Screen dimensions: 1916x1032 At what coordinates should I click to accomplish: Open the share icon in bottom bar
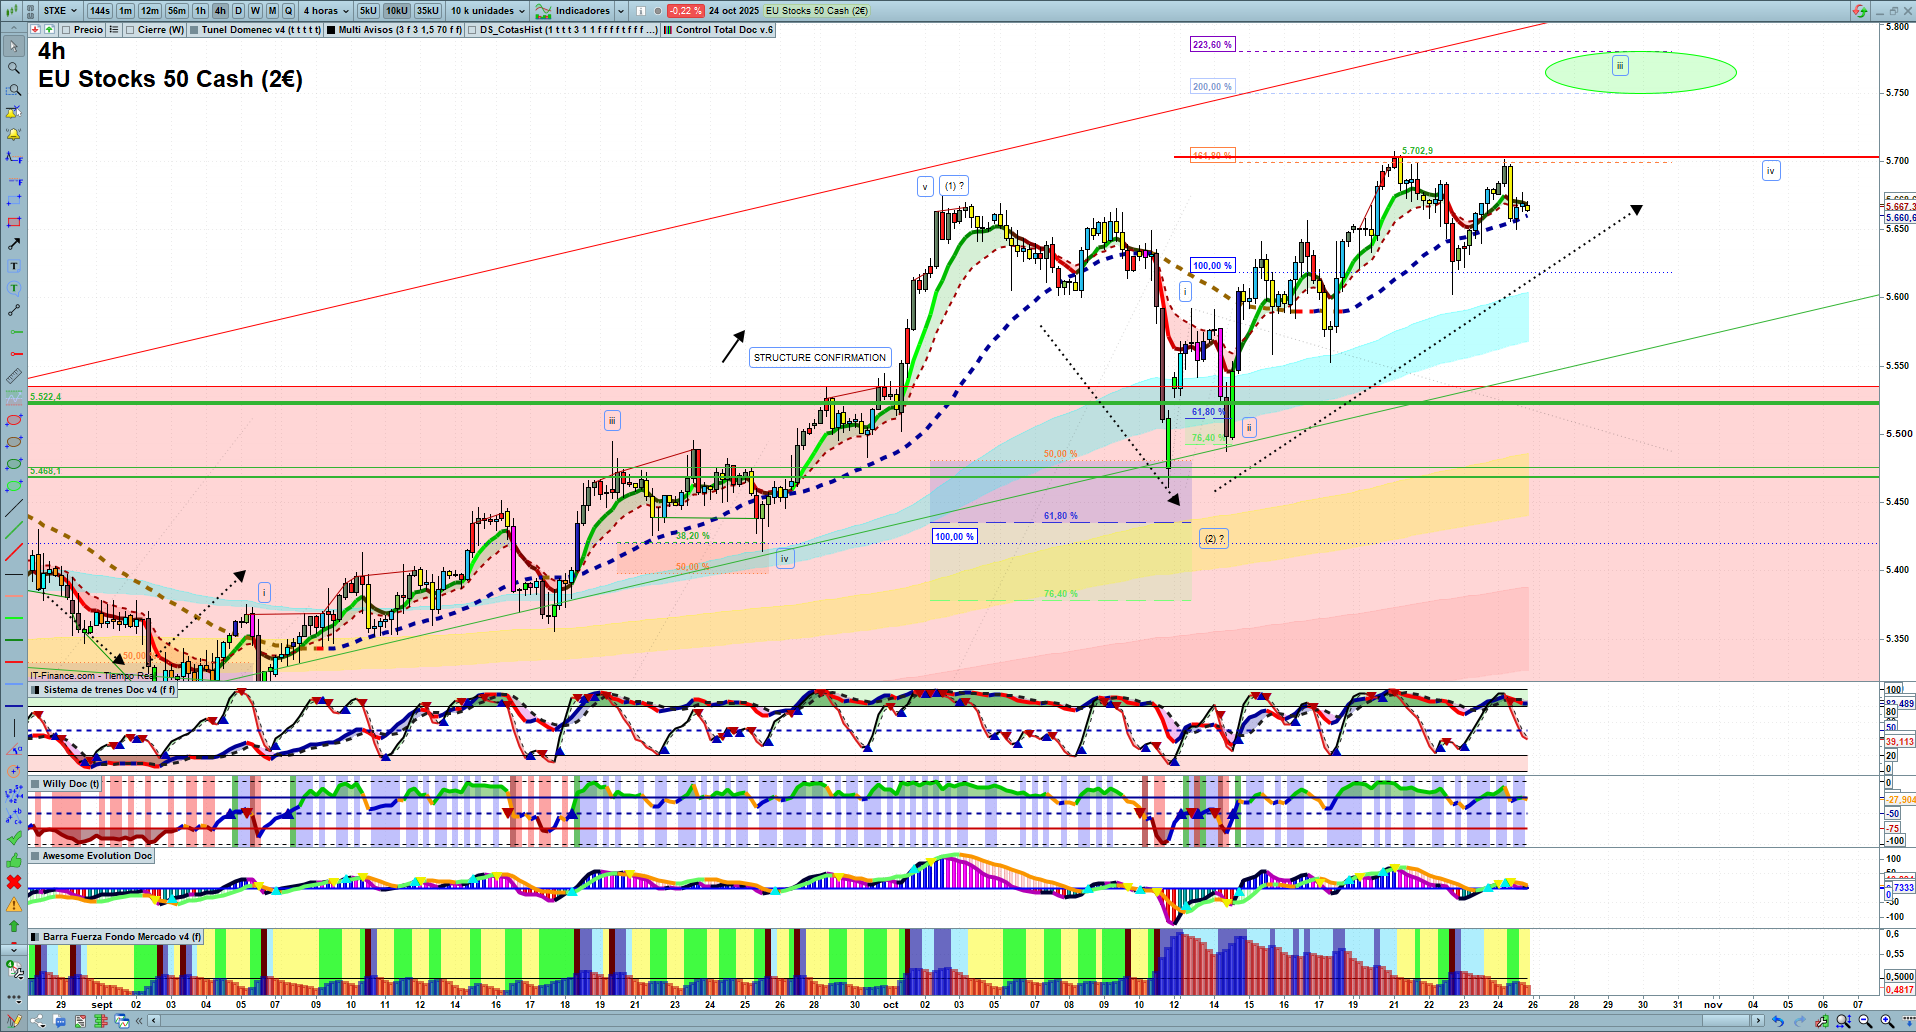pos(38,1021)
